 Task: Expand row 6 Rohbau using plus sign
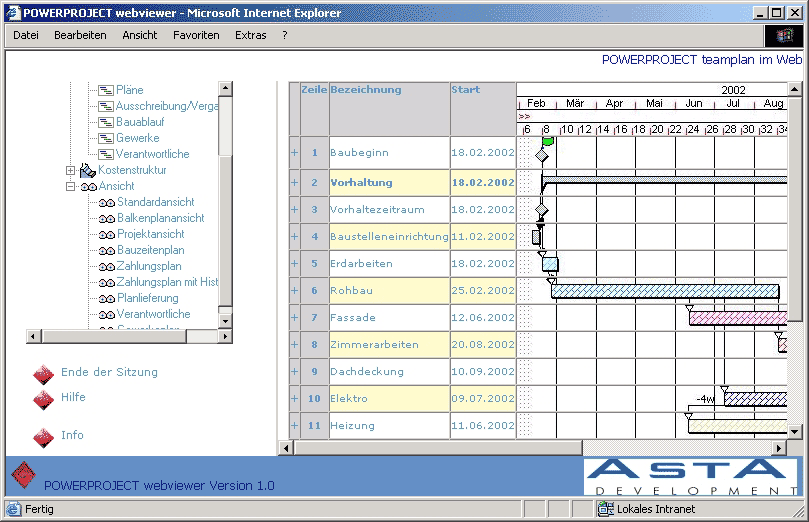[294, 291]
